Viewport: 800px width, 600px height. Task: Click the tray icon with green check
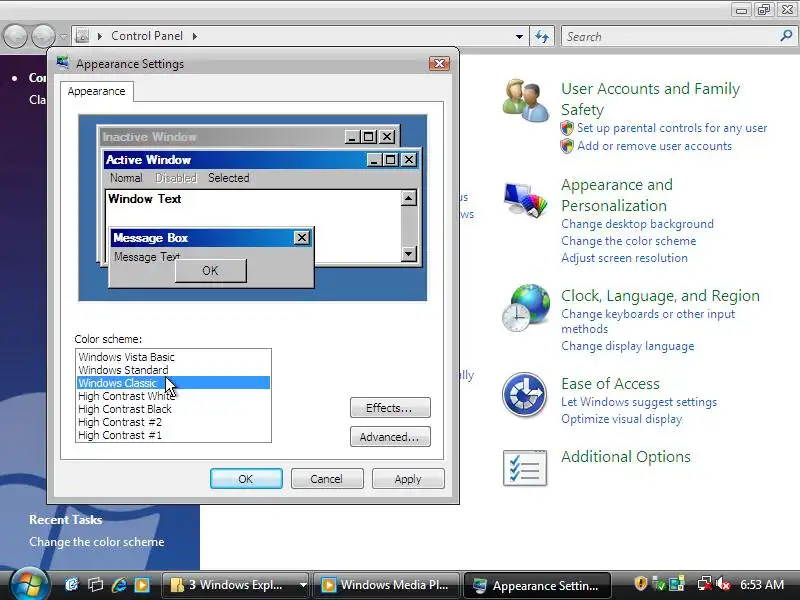(659, 584)
